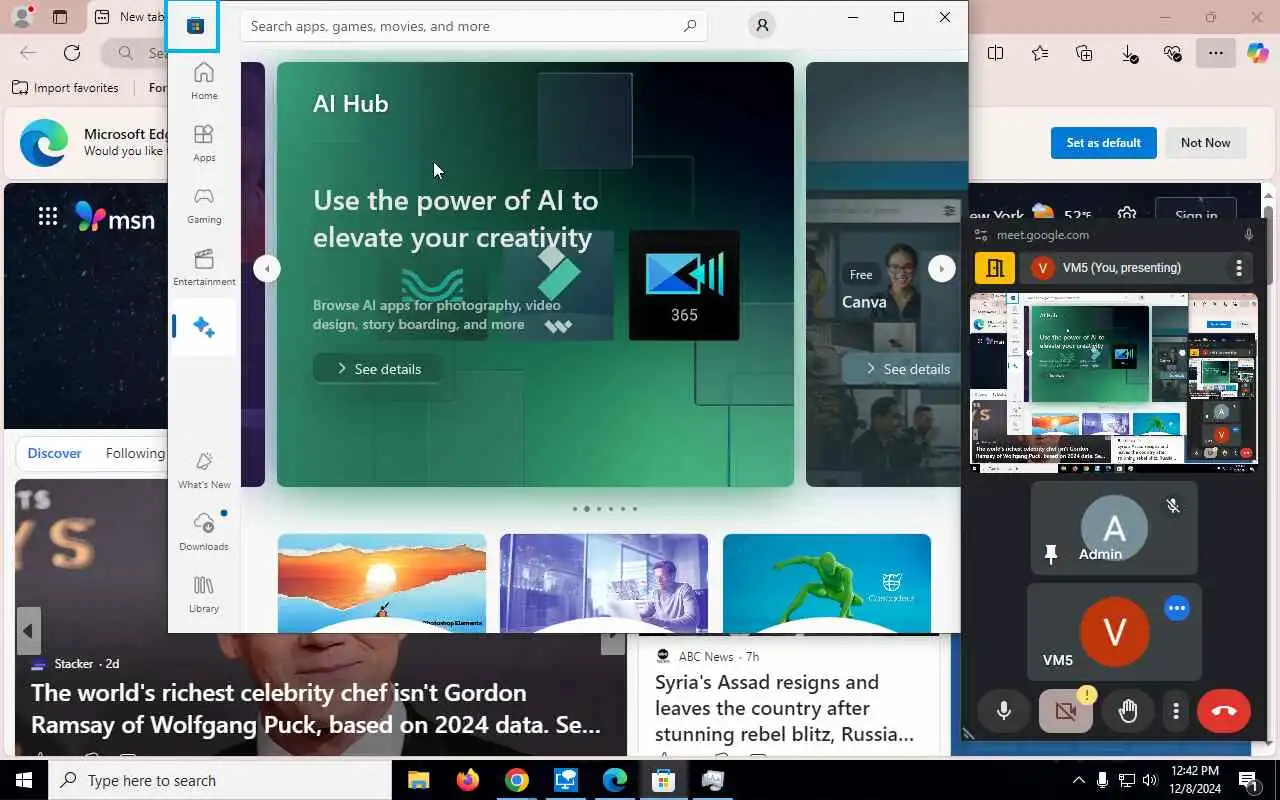Open Apps section in Store sidebar
Screen dimensions: 1280x800
pyautogui.click(x=204, y=143)
